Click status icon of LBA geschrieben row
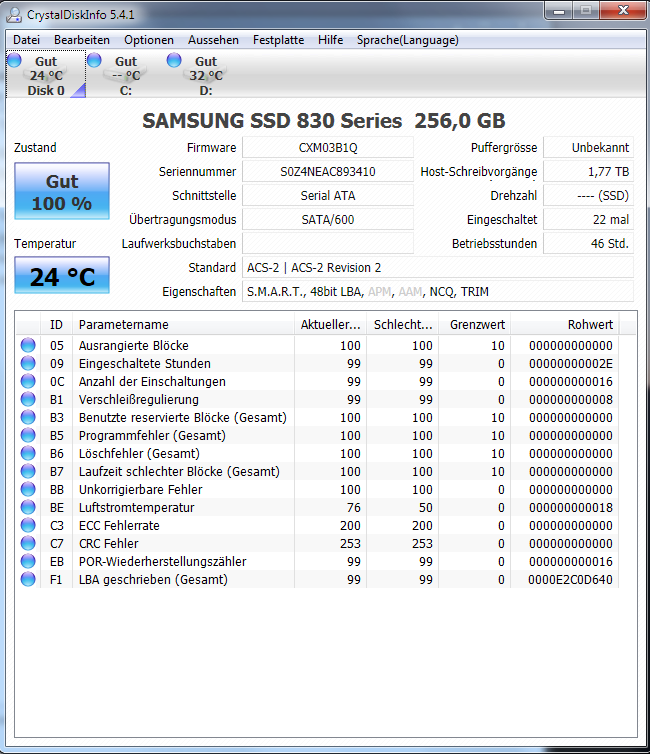The image size is (650, 754). coord(28,579)
